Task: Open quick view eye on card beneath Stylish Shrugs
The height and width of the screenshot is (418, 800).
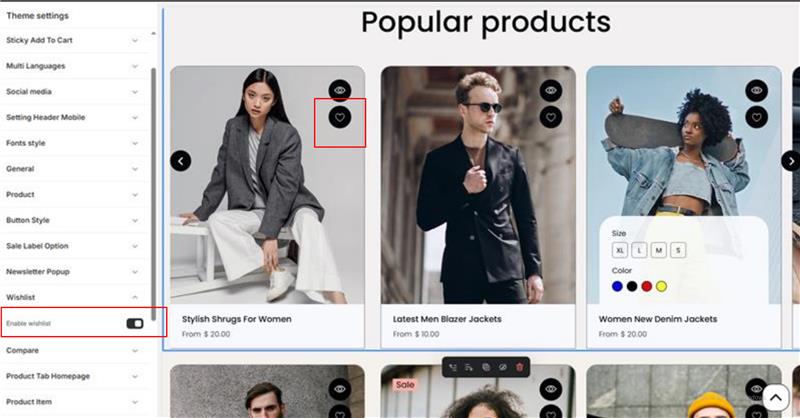Action: click(x=340, y=389)
